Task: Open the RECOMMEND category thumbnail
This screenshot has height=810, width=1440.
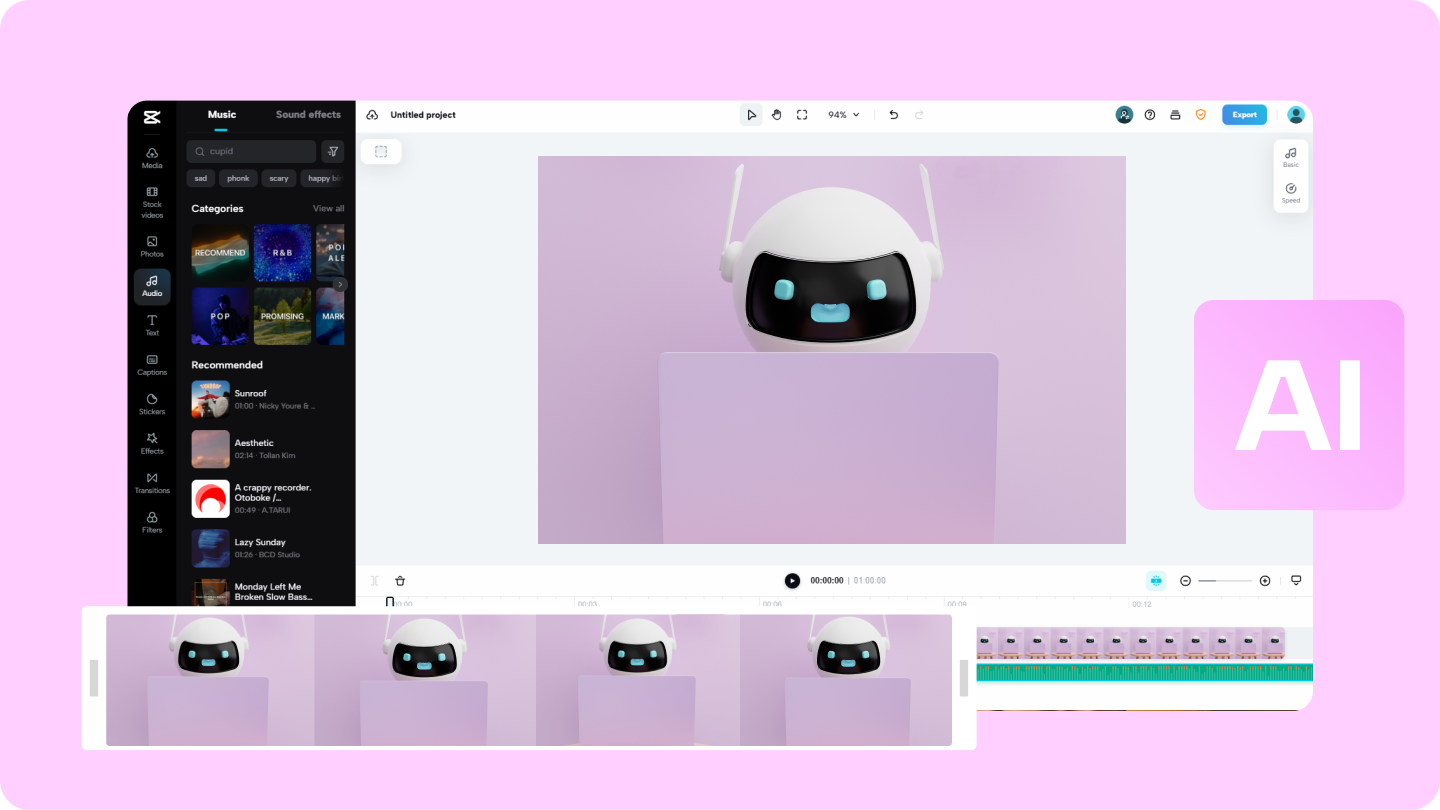Action: [x=220, y=253]
